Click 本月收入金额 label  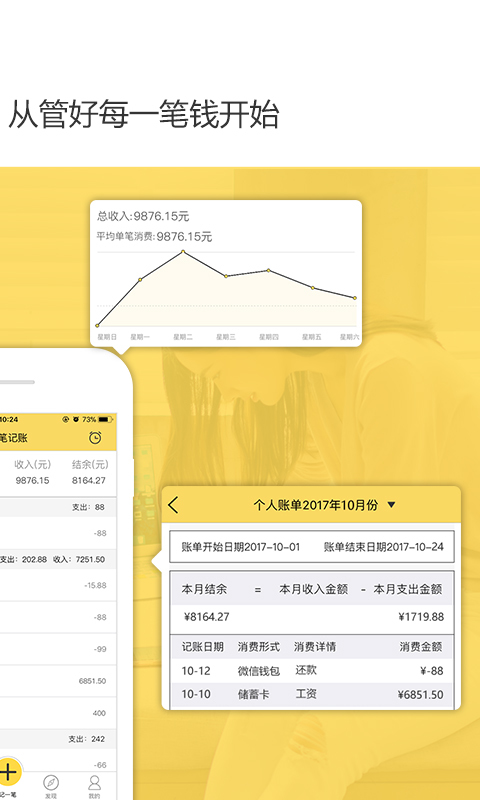tap(313, 589)
